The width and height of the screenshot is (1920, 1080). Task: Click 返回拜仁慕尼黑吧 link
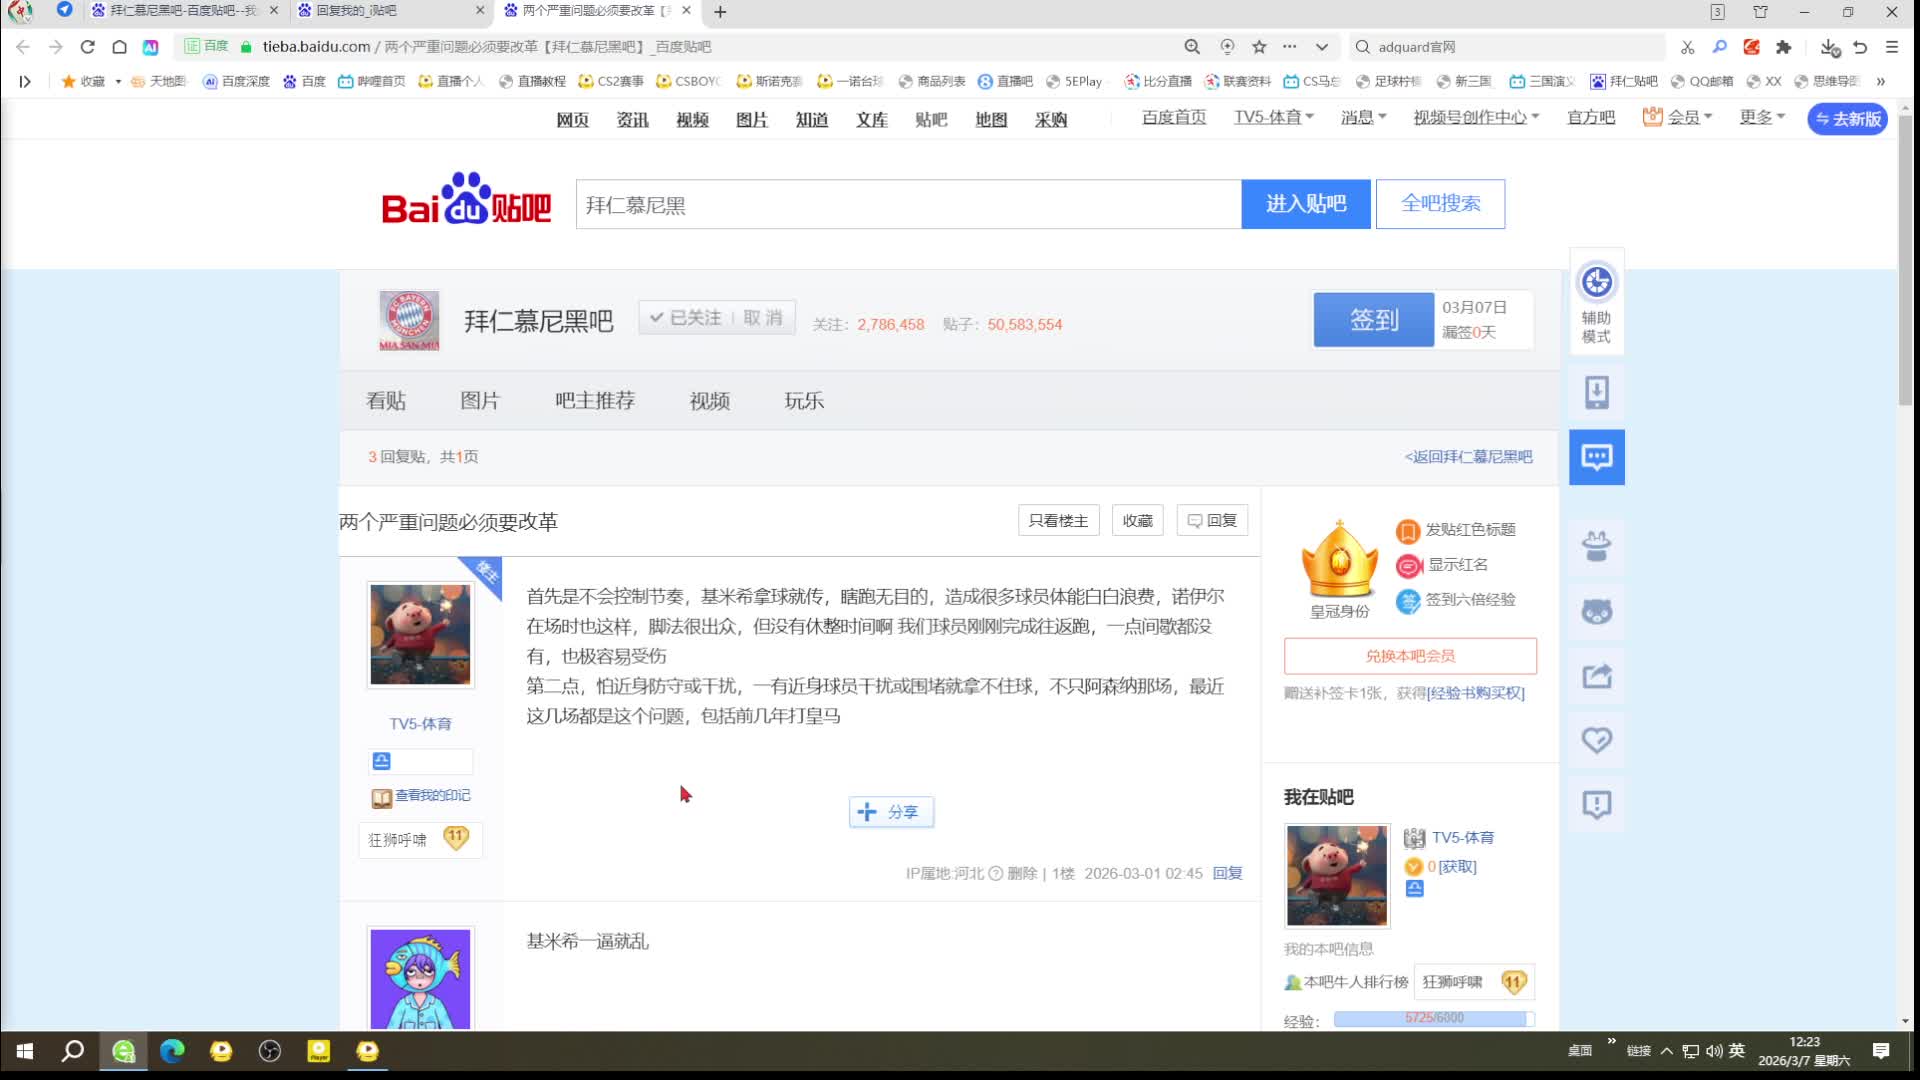tap(1468, 457)
